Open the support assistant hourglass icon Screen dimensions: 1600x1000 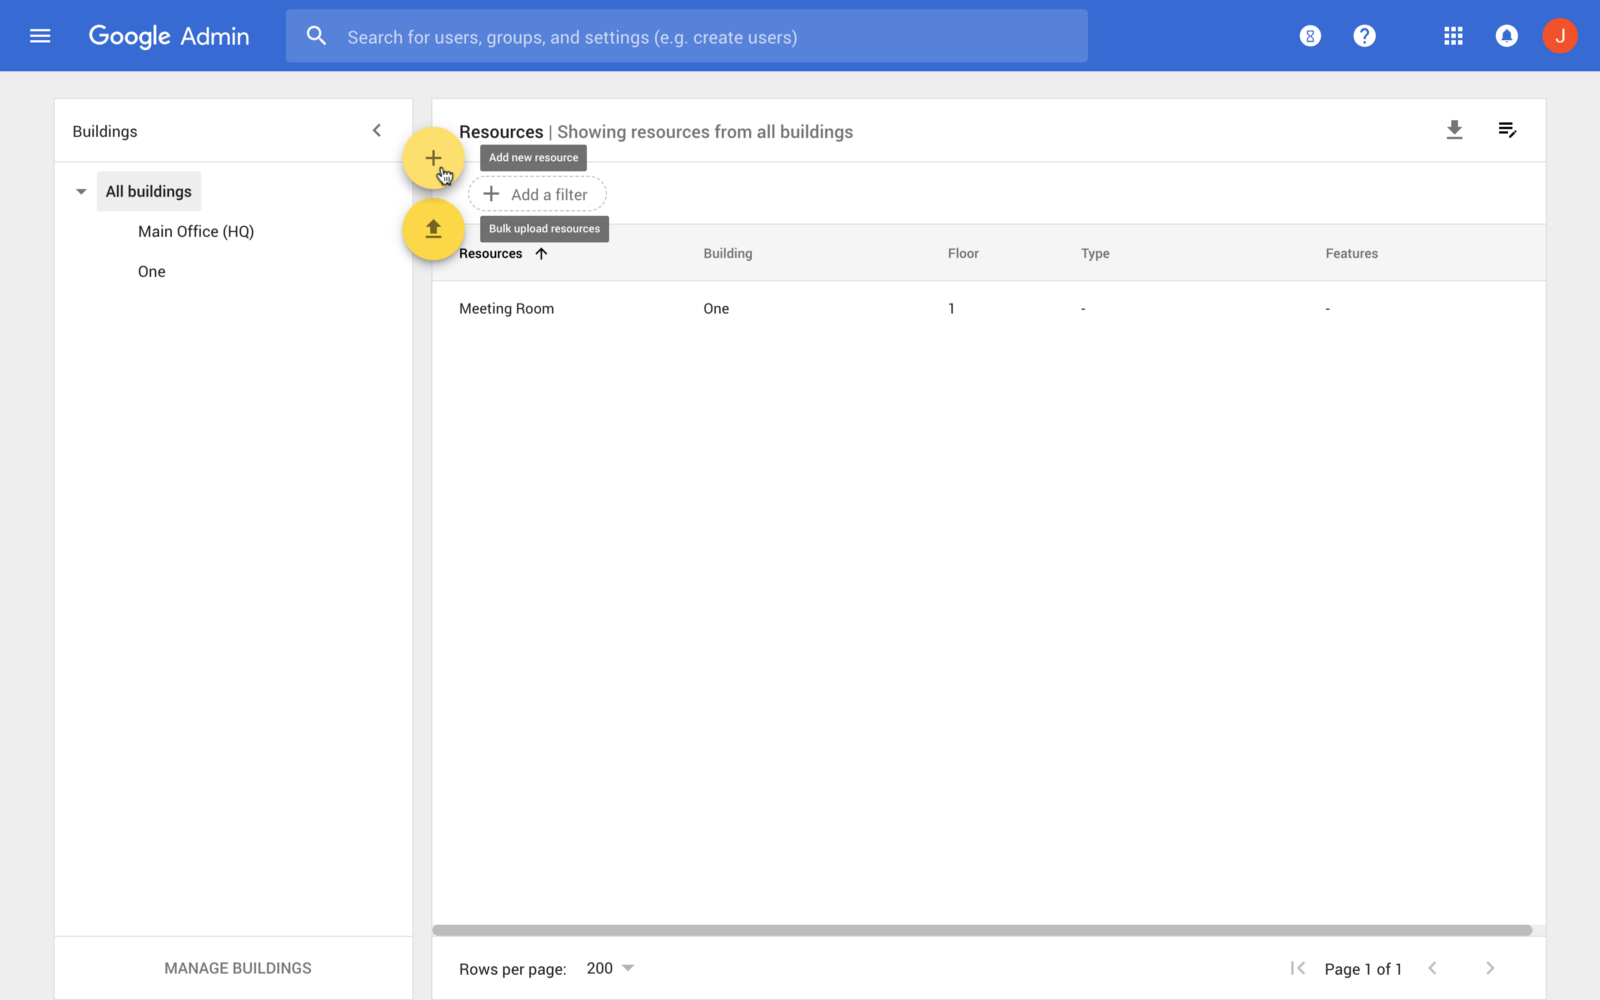(x=1310, y=36)
